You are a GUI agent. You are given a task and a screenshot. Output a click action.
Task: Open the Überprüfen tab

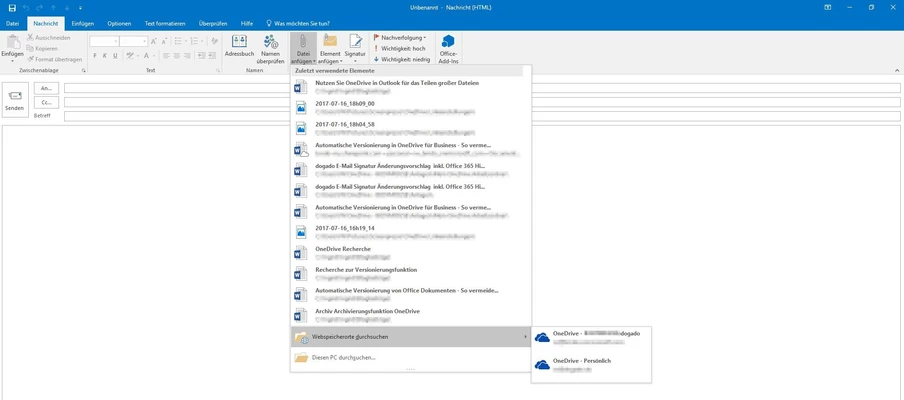click(x=212, y=24)
